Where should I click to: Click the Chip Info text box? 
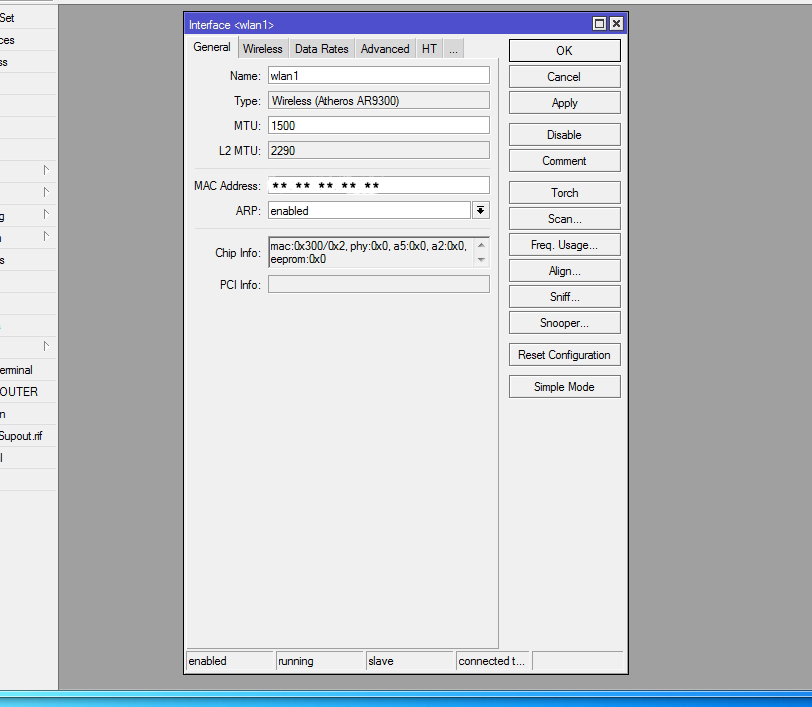click(371, 252)
